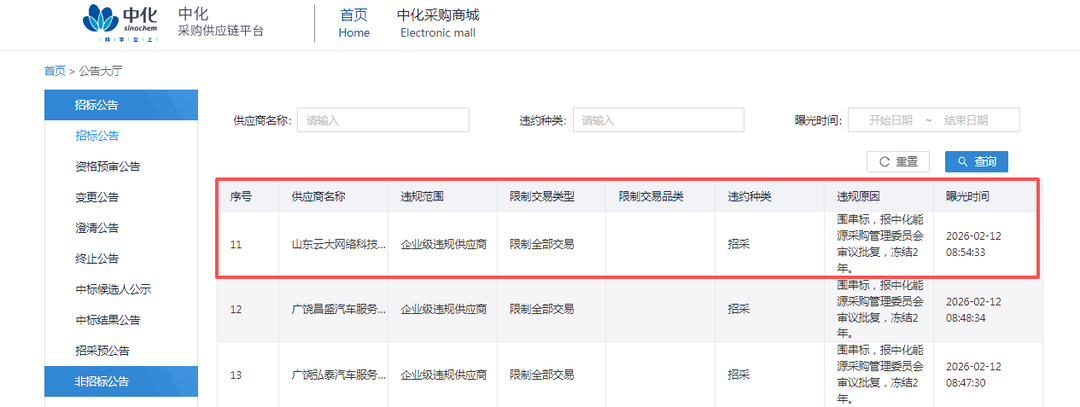Open 资格预审公告 in sidebar
The height and width of the screenshot is (407, 1080).
pos(107,167)
